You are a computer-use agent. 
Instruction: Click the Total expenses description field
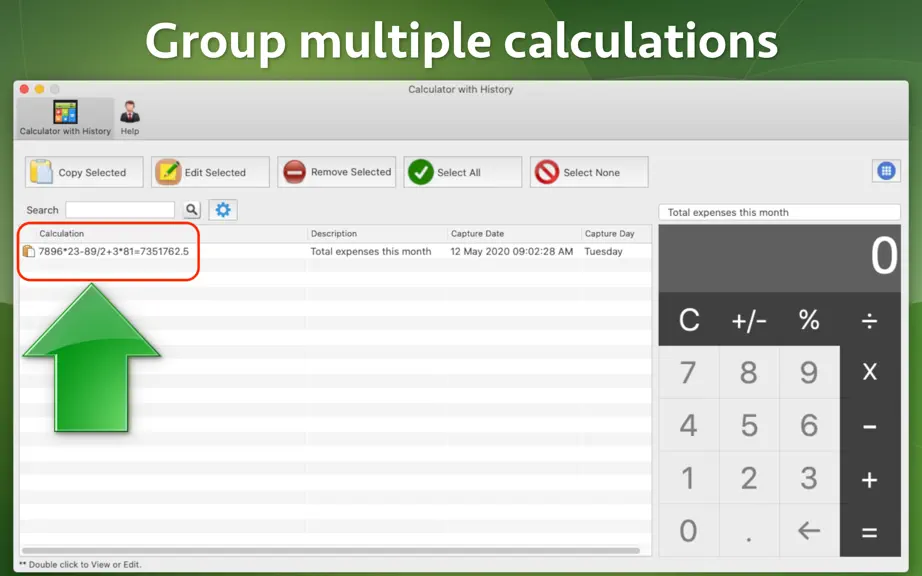point(779,212)
